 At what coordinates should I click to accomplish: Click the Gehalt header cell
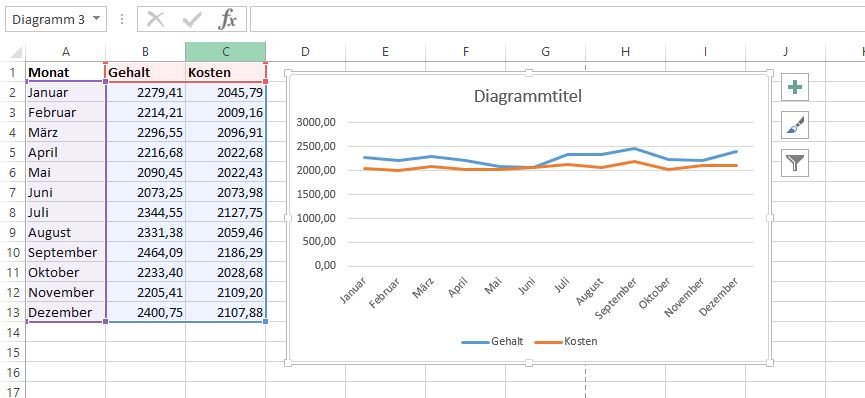[145, 72]
